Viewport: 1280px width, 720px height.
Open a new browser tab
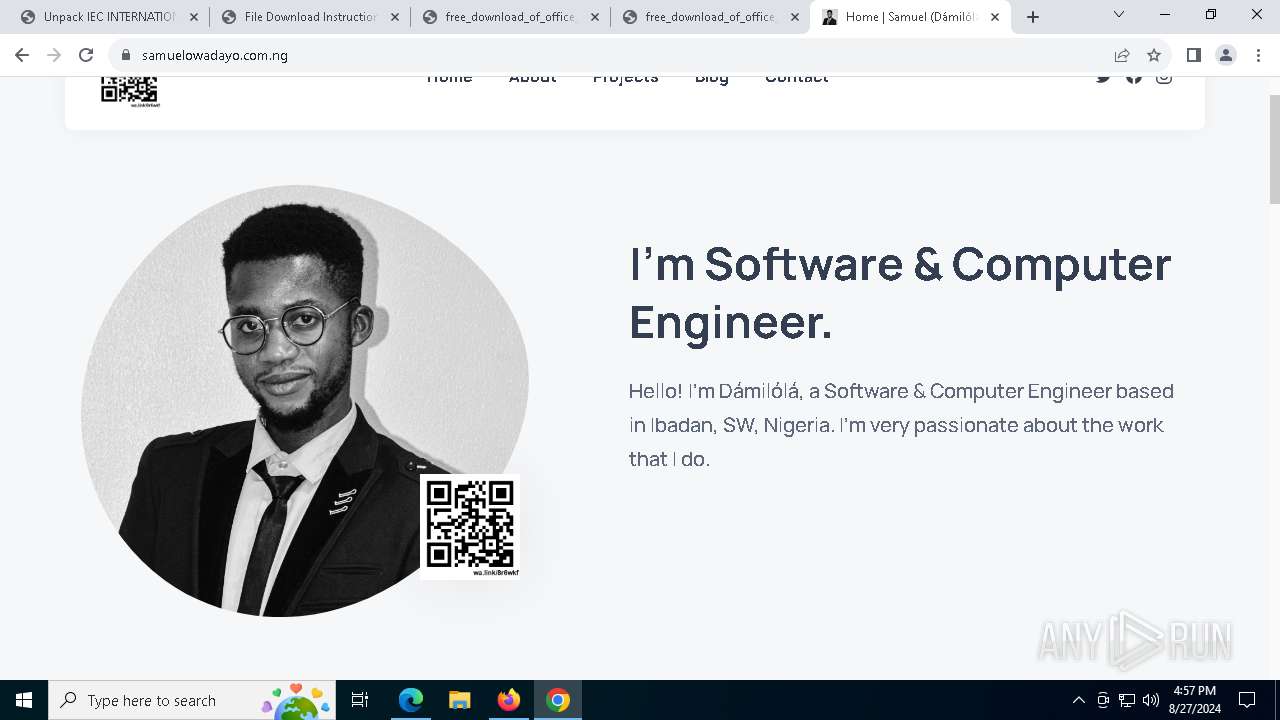pos(1033,17)
